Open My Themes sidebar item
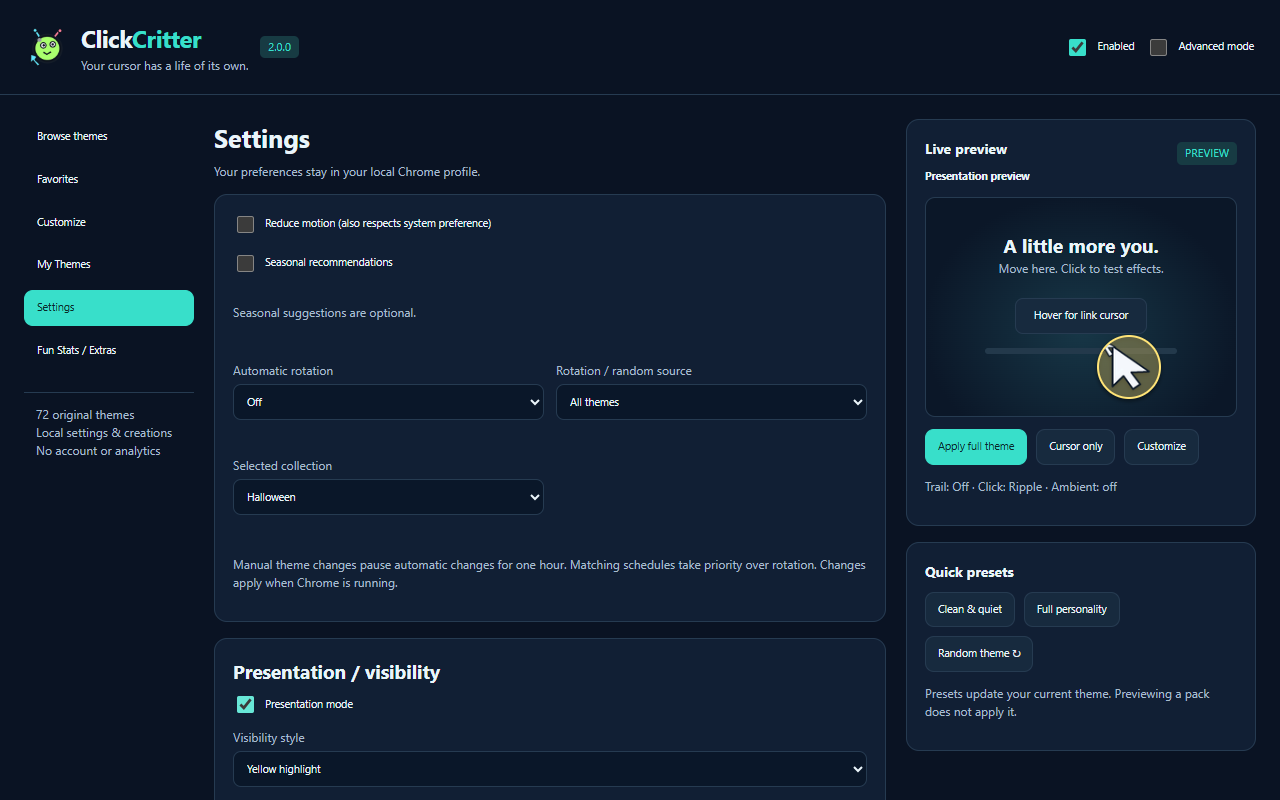The image size is (1280, 800). coord(109,264)
